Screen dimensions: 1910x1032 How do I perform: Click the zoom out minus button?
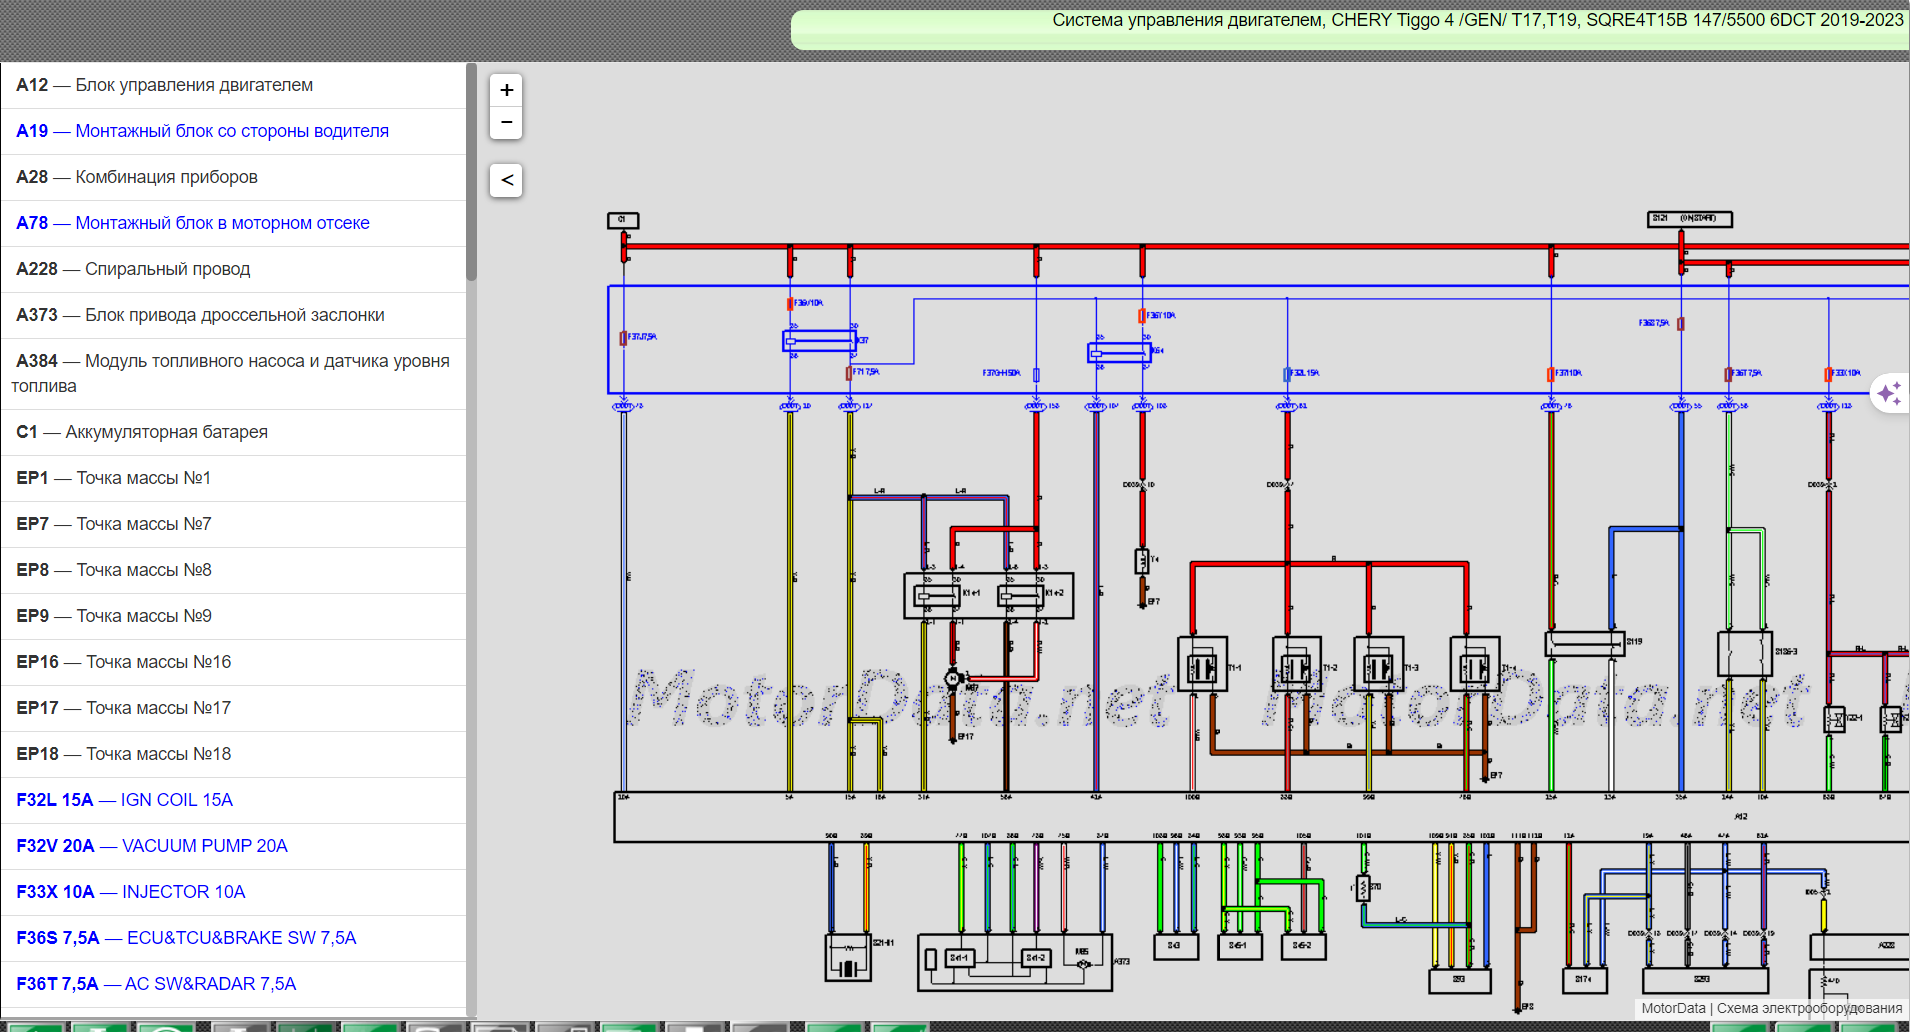(507, 122)
